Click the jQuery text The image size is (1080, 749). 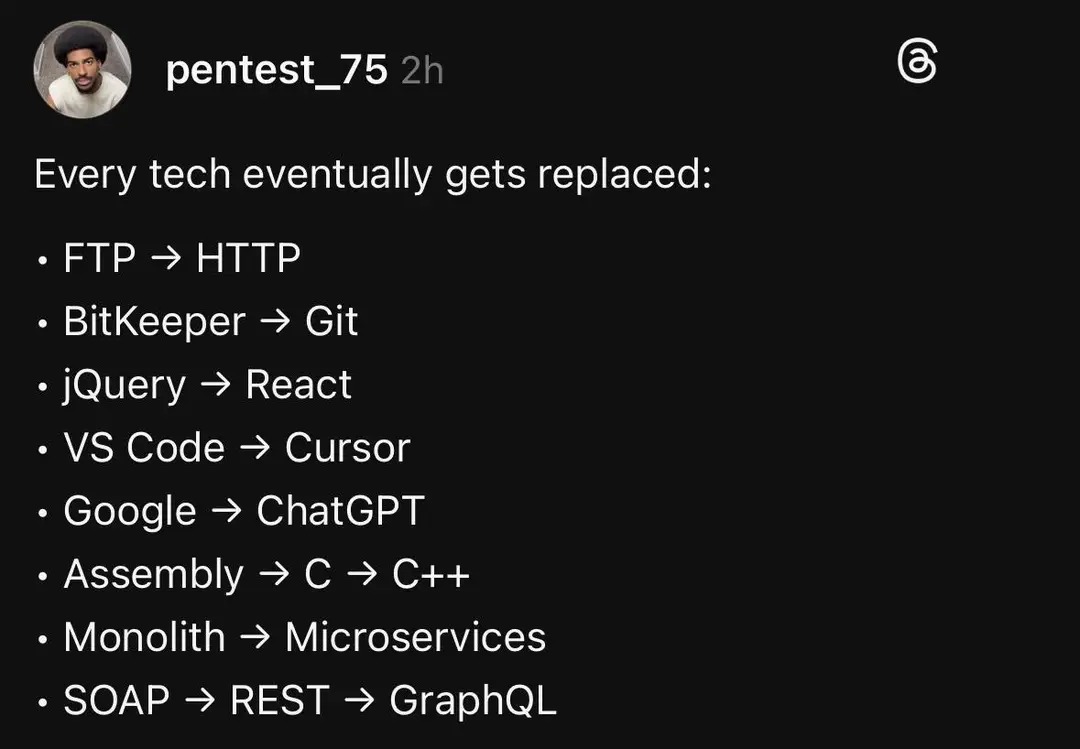(124, 385)
